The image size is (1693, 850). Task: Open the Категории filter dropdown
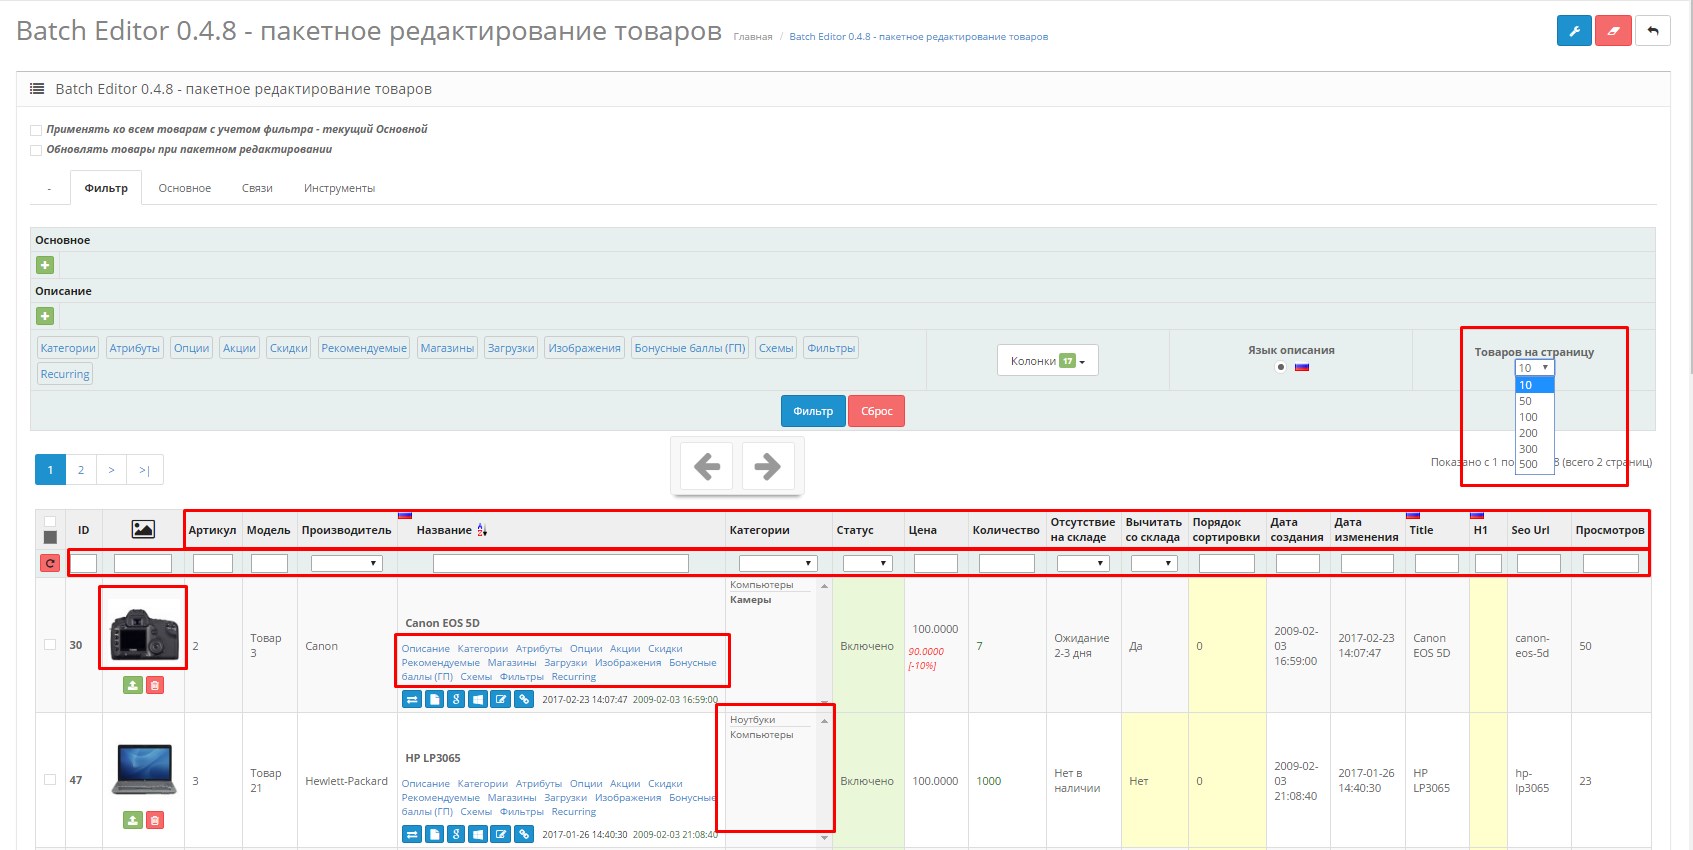tap(778, 563)
